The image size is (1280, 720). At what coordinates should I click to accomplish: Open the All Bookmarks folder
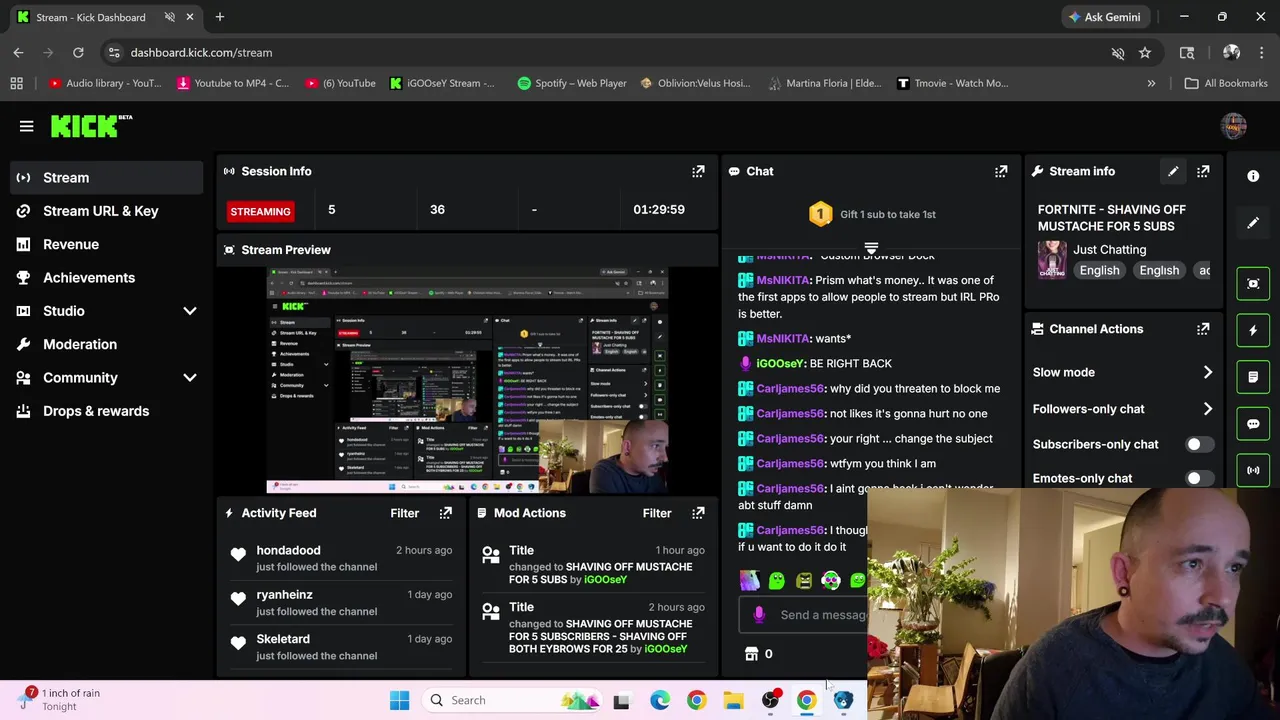(x=1226, y=83)
